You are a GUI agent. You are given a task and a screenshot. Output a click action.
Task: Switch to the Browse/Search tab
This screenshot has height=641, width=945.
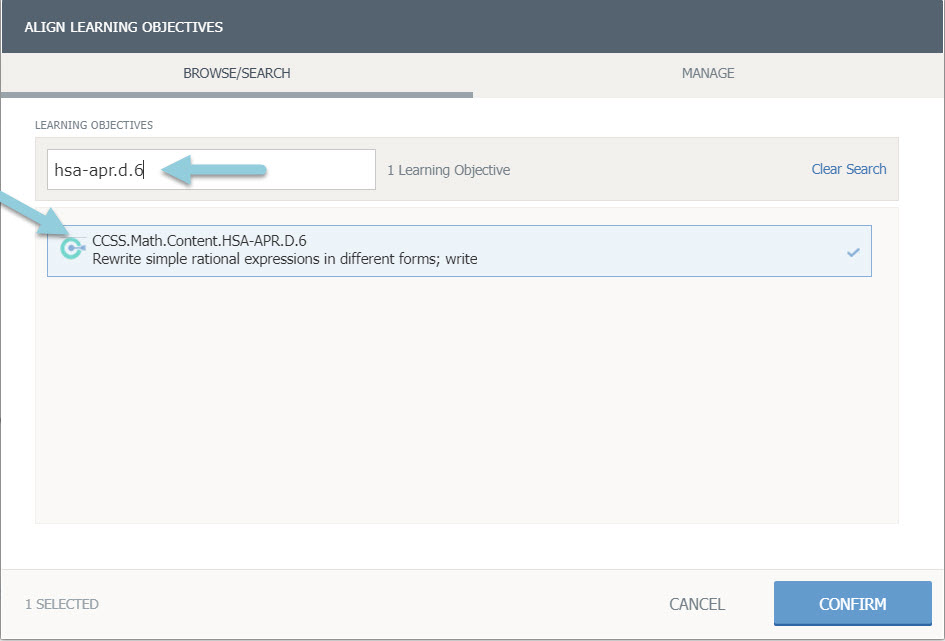pos(237,73)
